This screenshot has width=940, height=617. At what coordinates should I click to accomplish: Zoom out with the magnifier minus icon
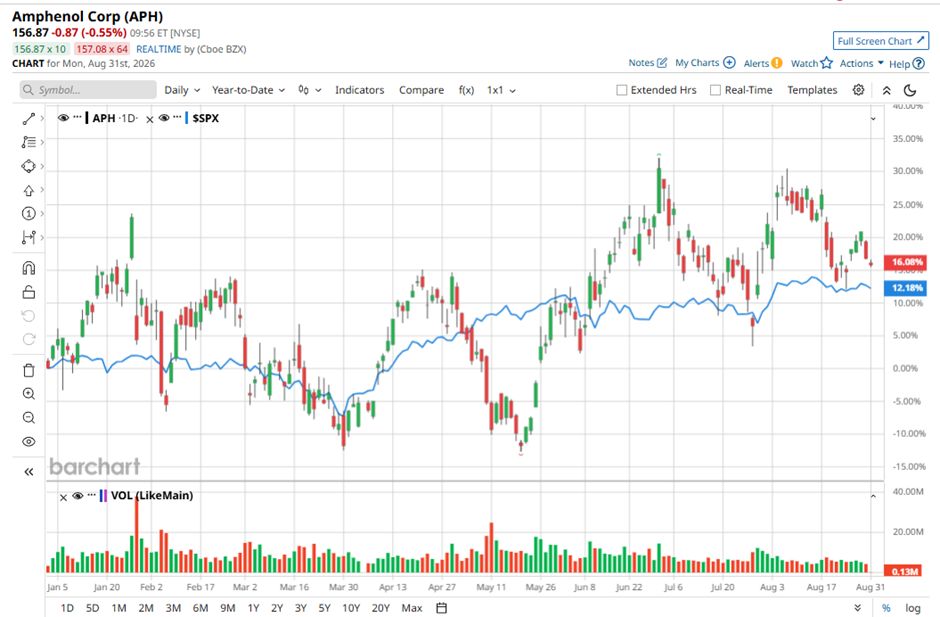tap(28, 418)
